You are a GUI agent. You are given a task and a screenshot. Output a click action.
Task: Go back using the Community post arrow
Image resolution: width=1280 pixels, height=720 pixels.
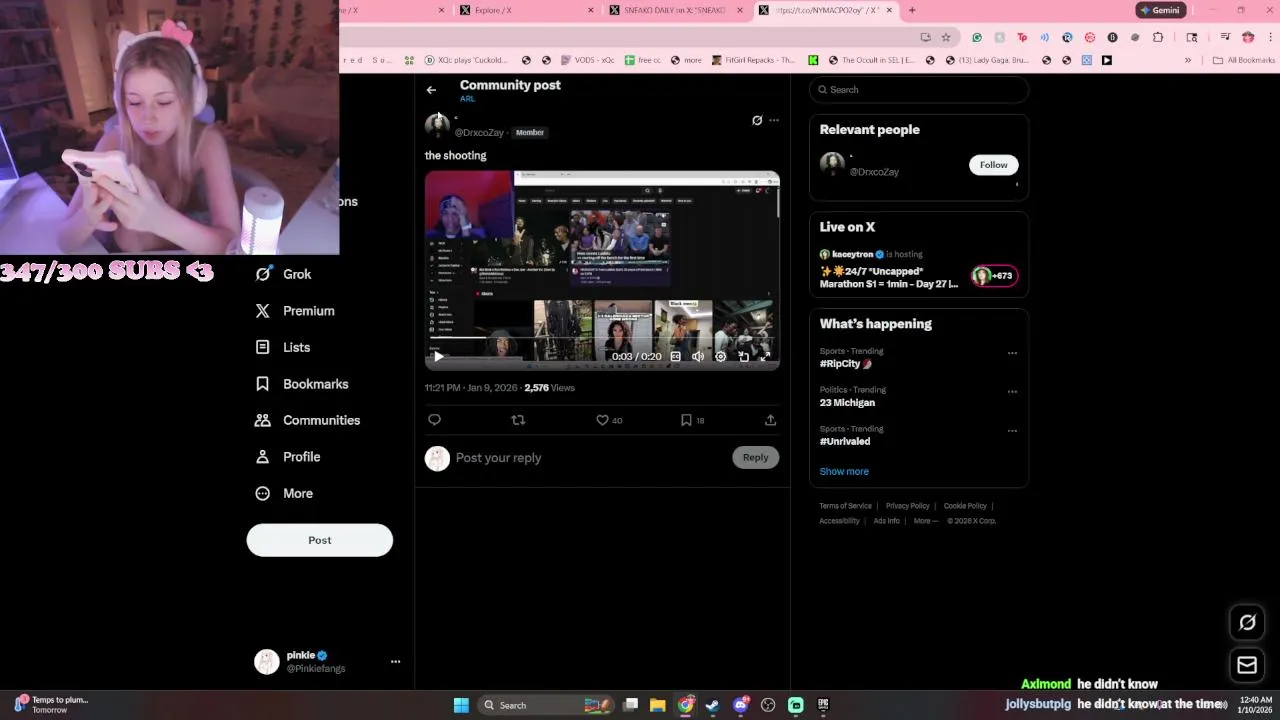click(x=431, y=90)
